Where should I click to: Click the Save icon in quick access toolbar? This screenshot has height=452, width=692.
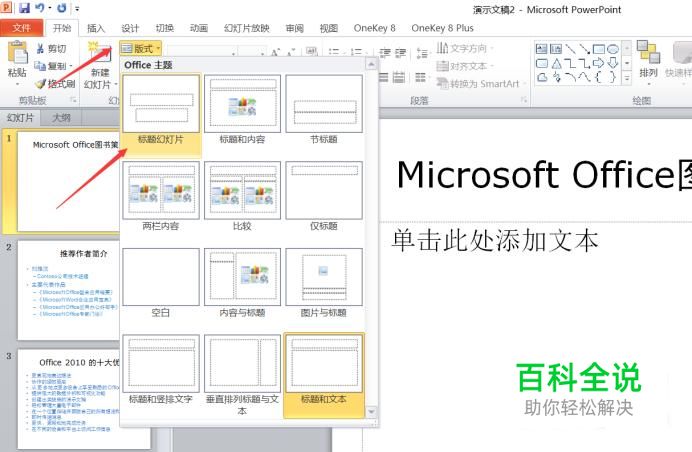24,8
